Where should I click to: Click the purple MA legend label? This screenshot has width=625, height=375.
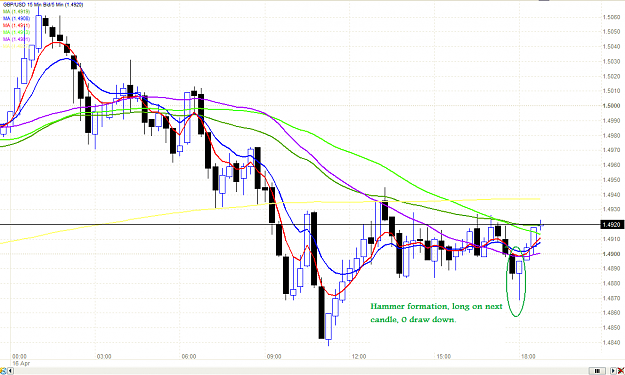point(16,39)
